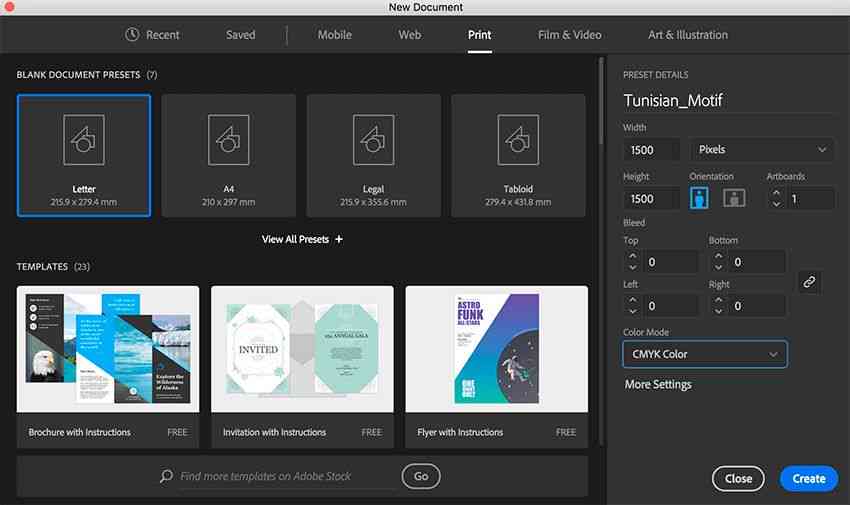The height and width of the screenshot is (505, 850).
Task: Click the presets panel vertical scrollbar
Action: pyautogui.click(x=601, y=101)
